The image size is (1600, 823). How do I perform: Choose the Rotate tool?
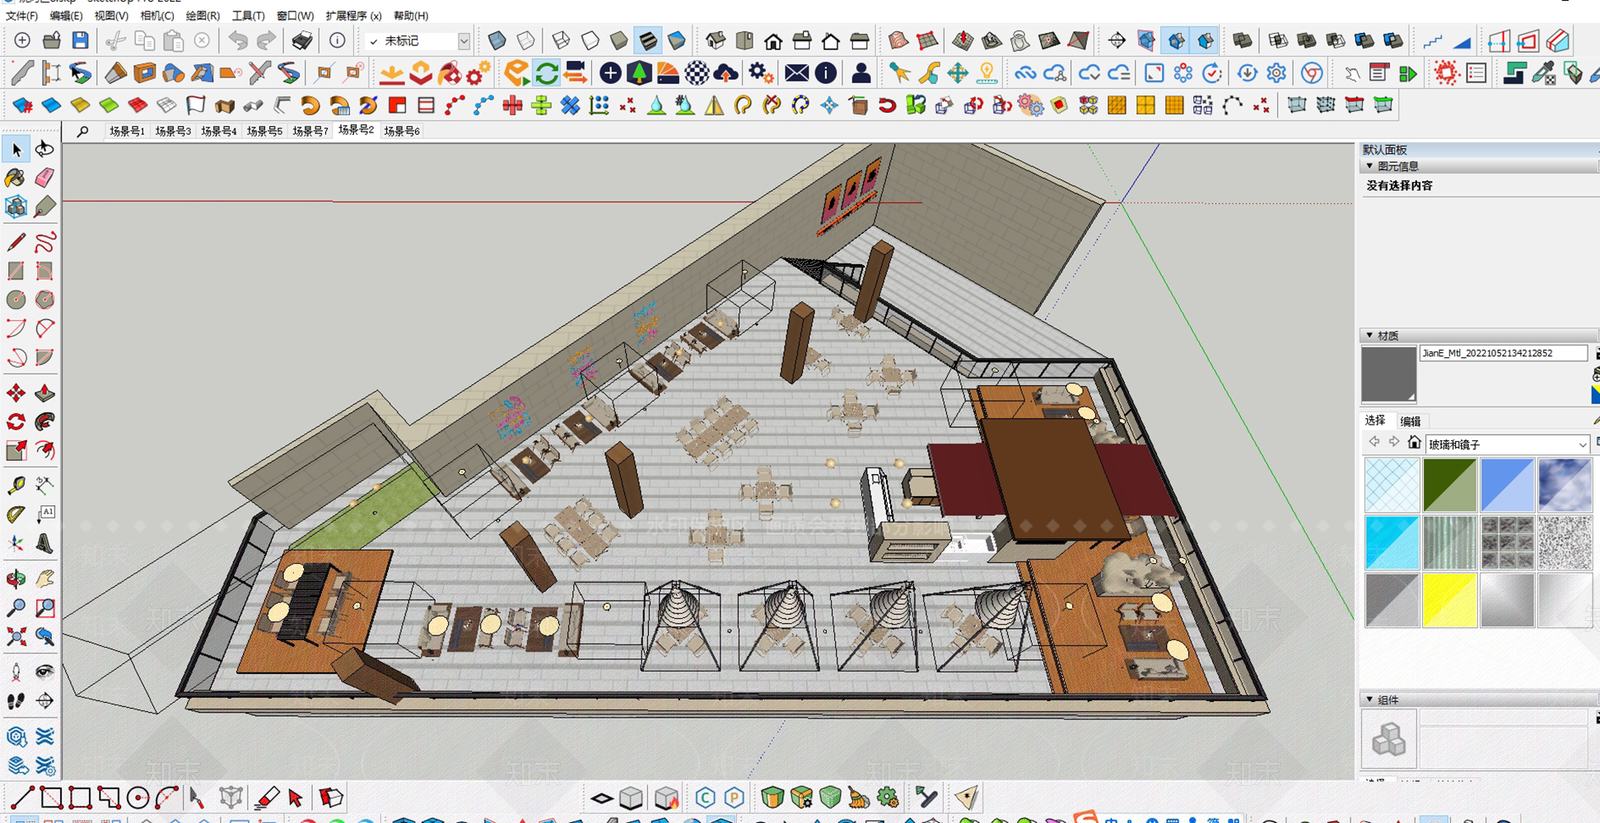click(x=16, y=422)
